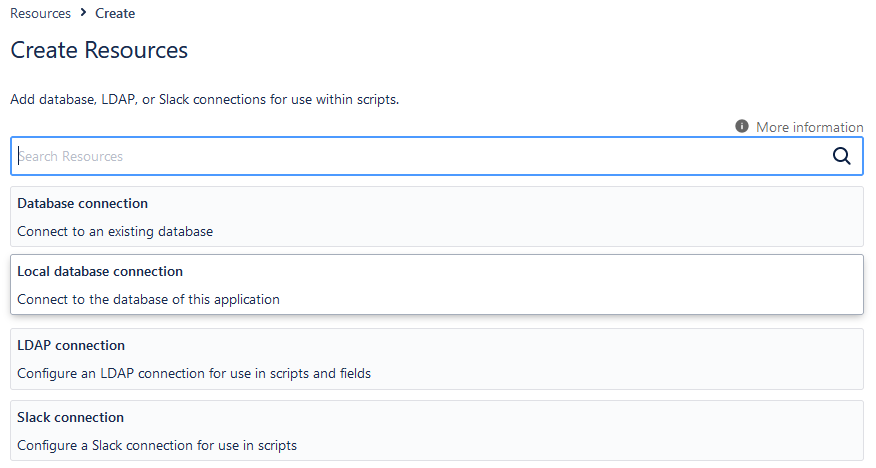Viewport: 876px width, 468px height.
Task: Click empty space inside the Database connection card
Action: pos(600,217)
